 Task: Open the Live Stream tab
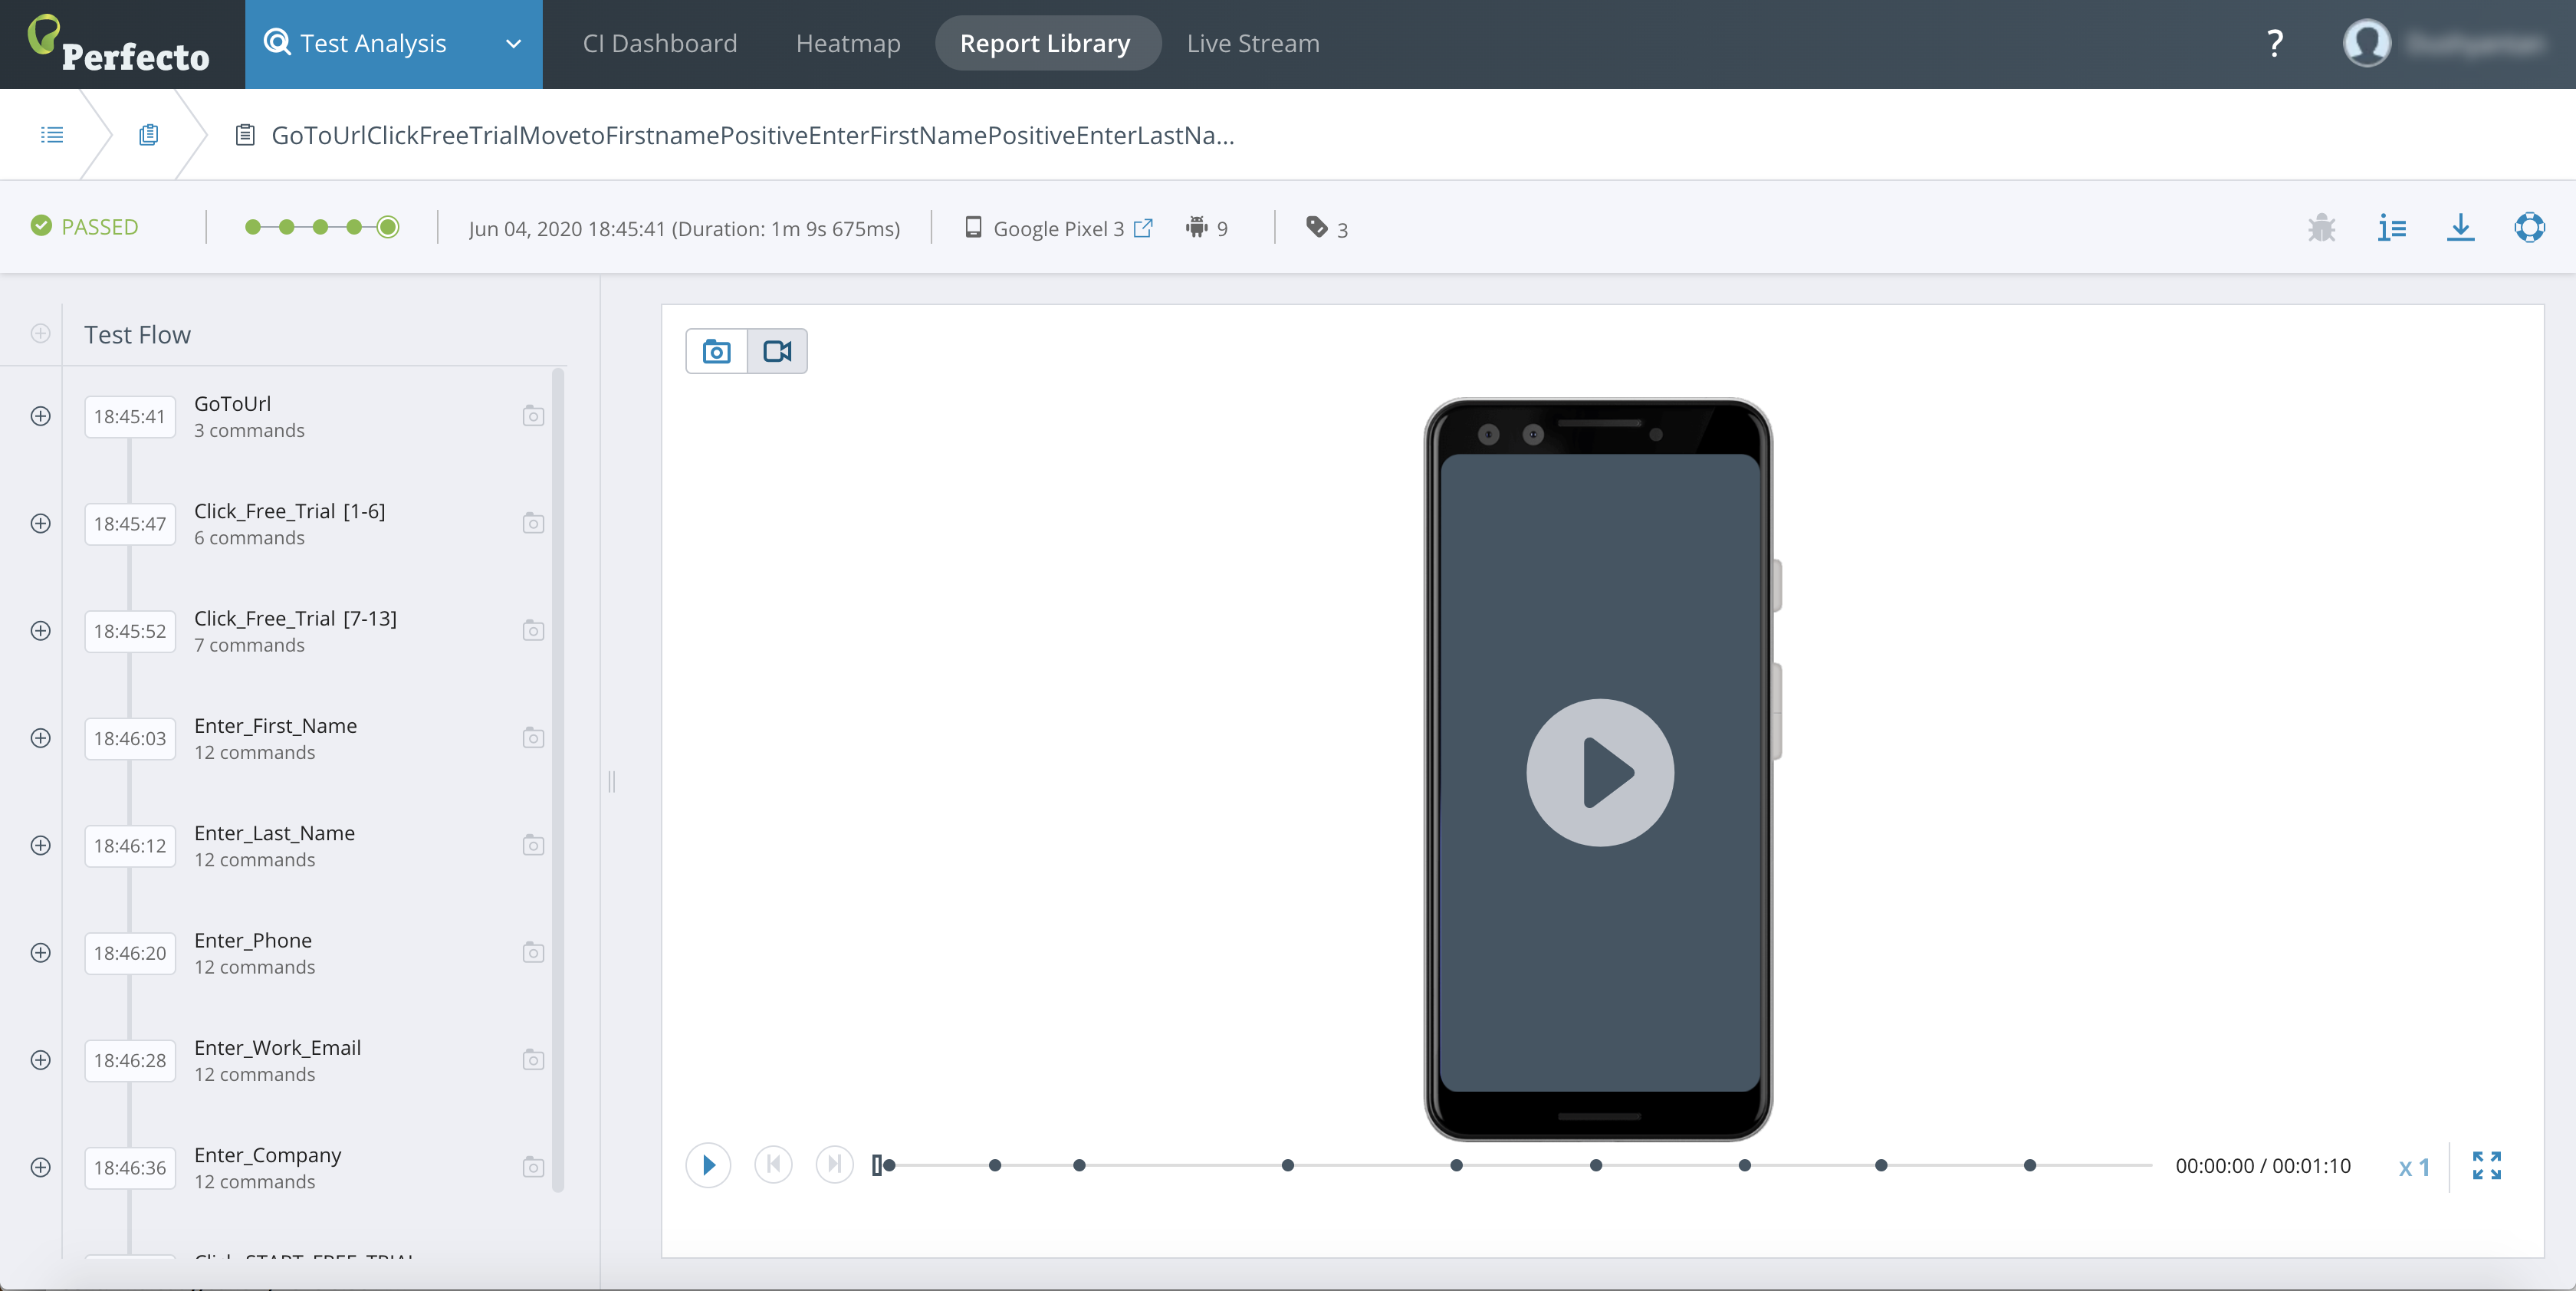pos(1253,43)
